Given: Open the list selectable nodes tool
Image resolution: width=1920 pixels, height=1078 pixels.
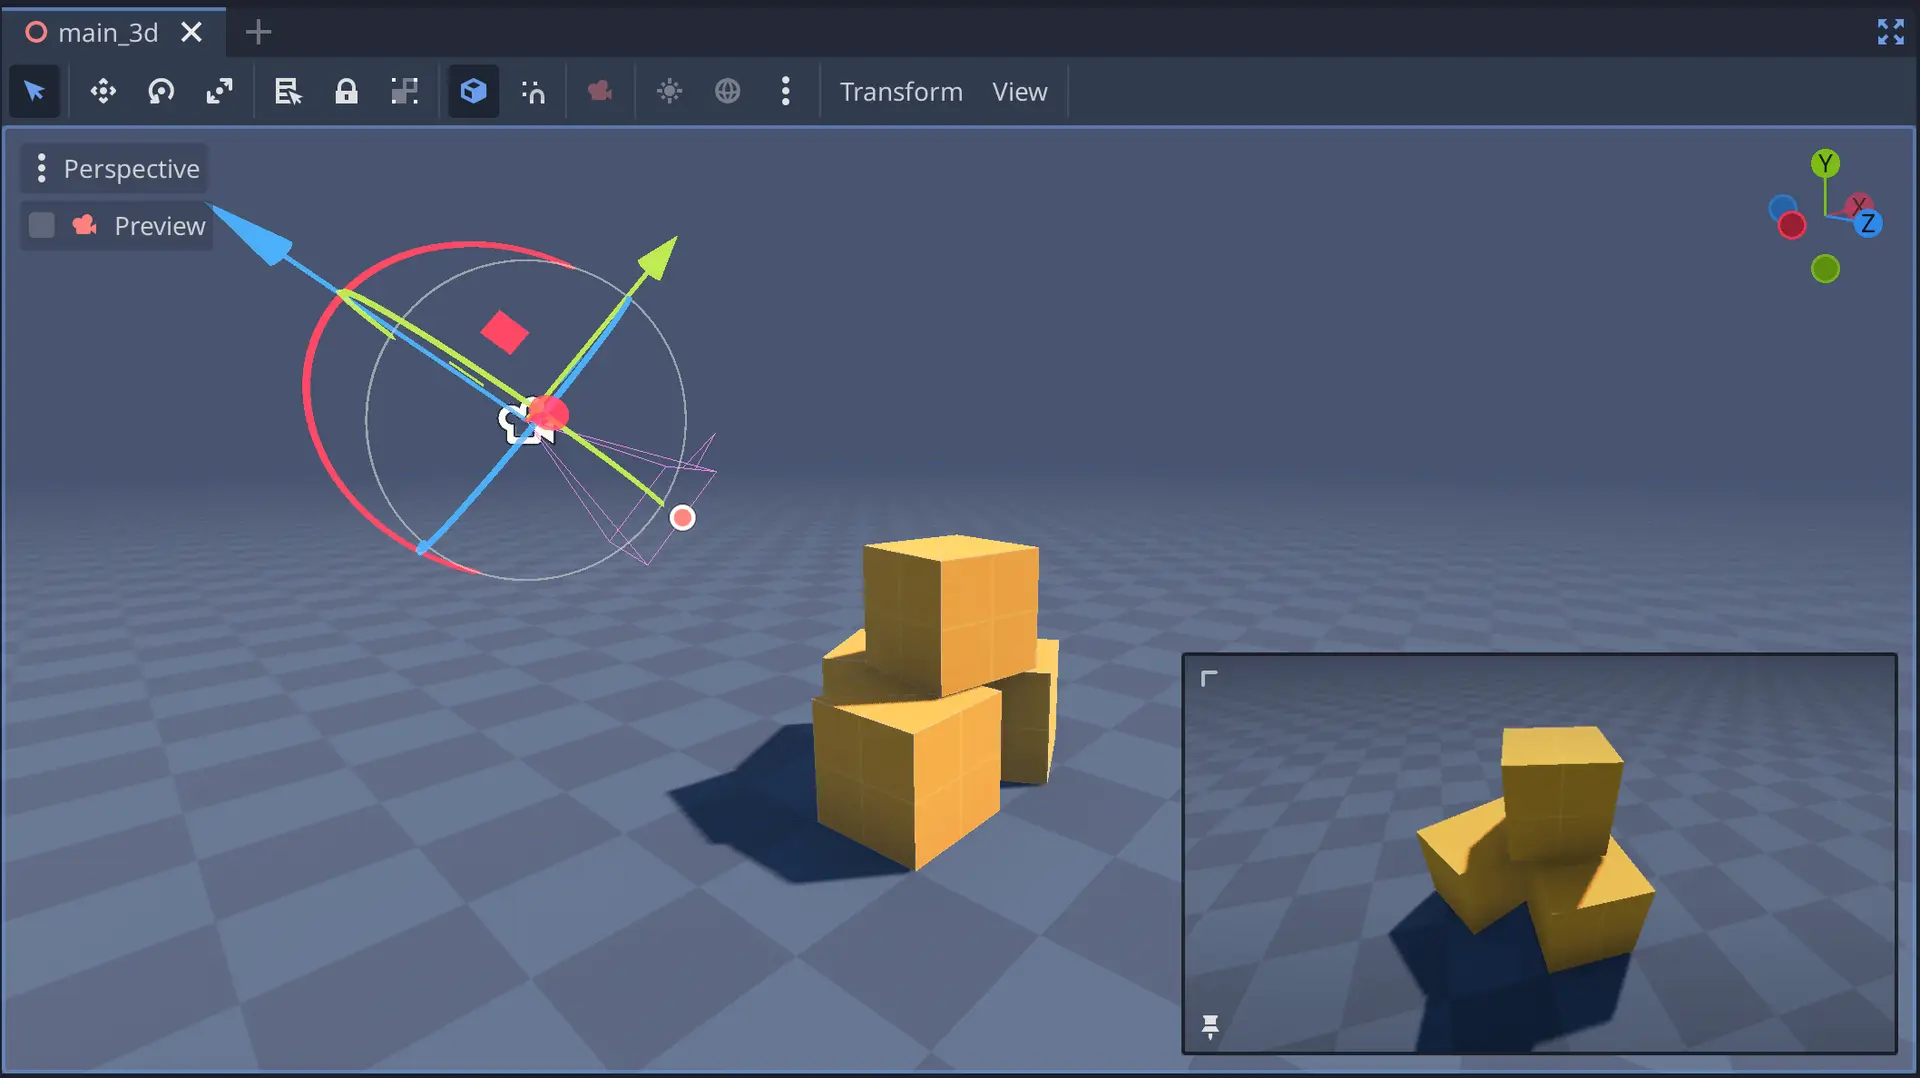Looking at the screenshot, I should (x=288, y=91).
